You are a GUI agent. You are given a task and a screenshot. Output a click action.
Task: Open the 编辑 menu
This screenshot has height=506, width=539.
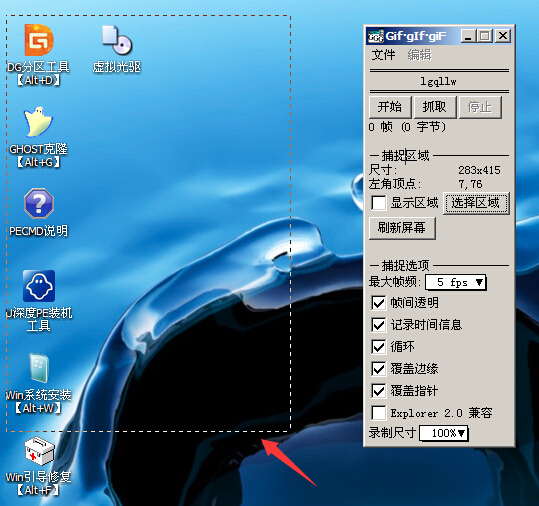[420, 55]
